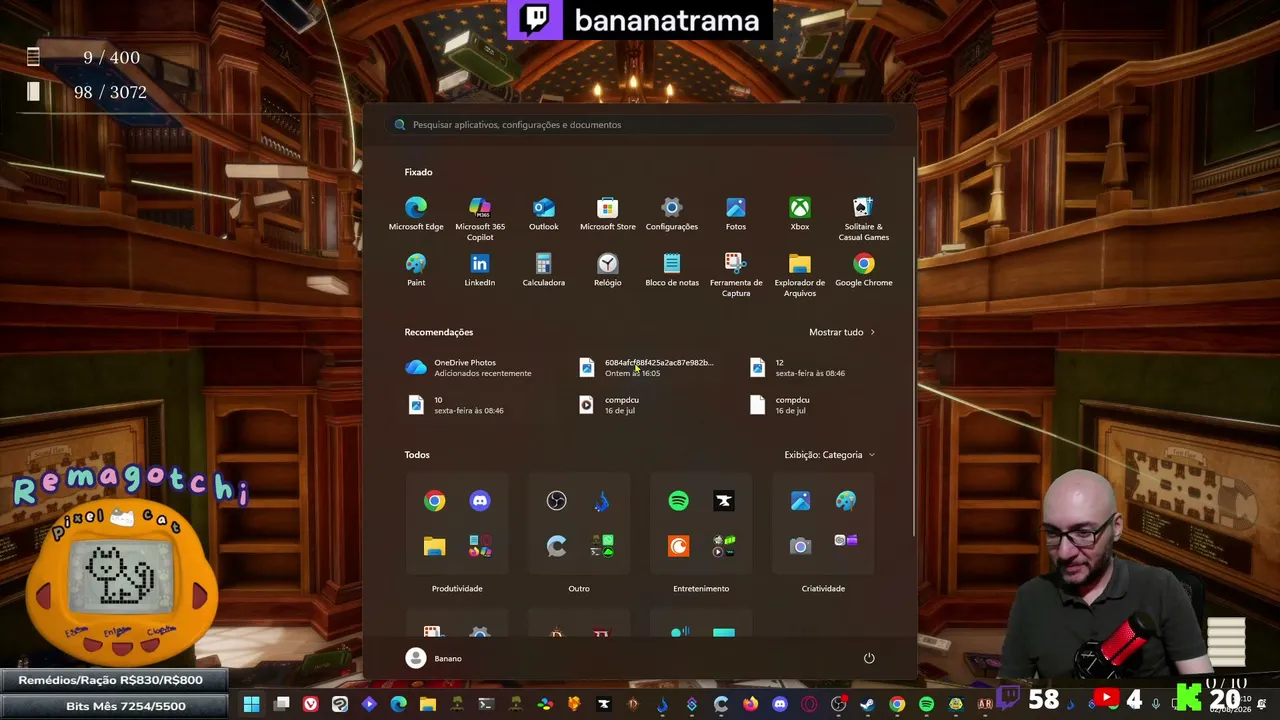The height and width of the screenshot is (720, 1280).
Task: Open Firefox from the taskbar
Action: pos(750,704)
